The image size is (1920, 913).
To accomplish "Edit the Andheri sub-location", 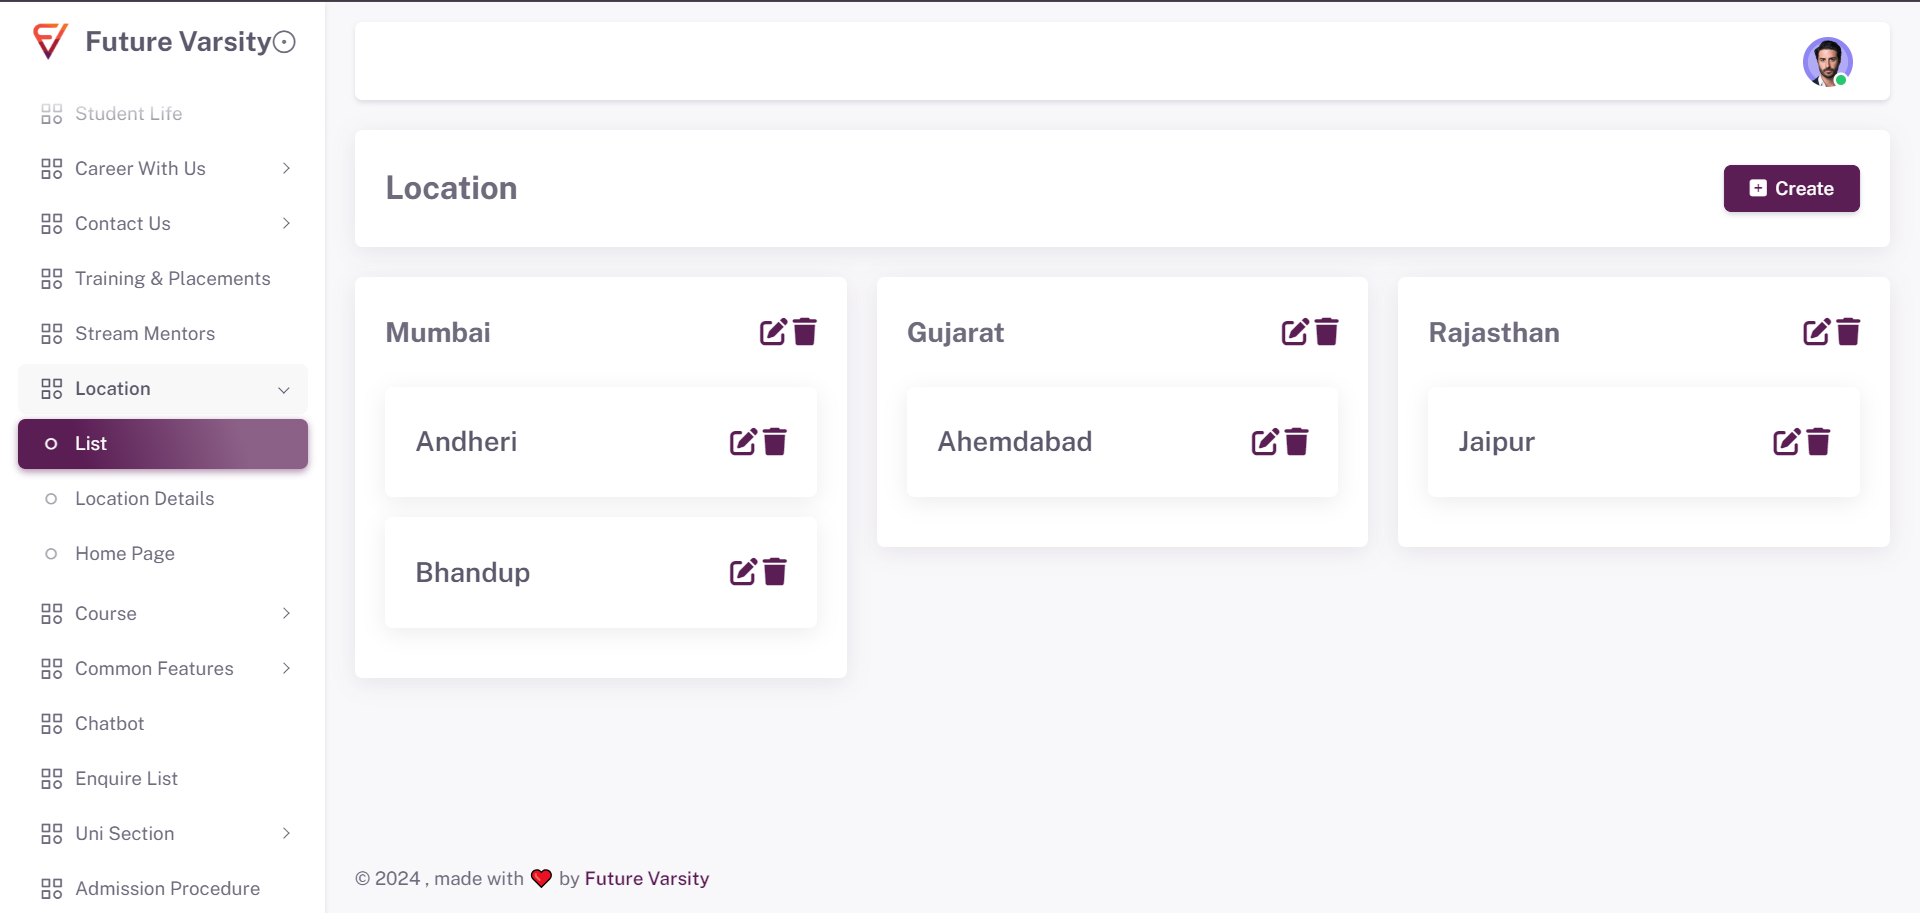I will click(743, 442).
